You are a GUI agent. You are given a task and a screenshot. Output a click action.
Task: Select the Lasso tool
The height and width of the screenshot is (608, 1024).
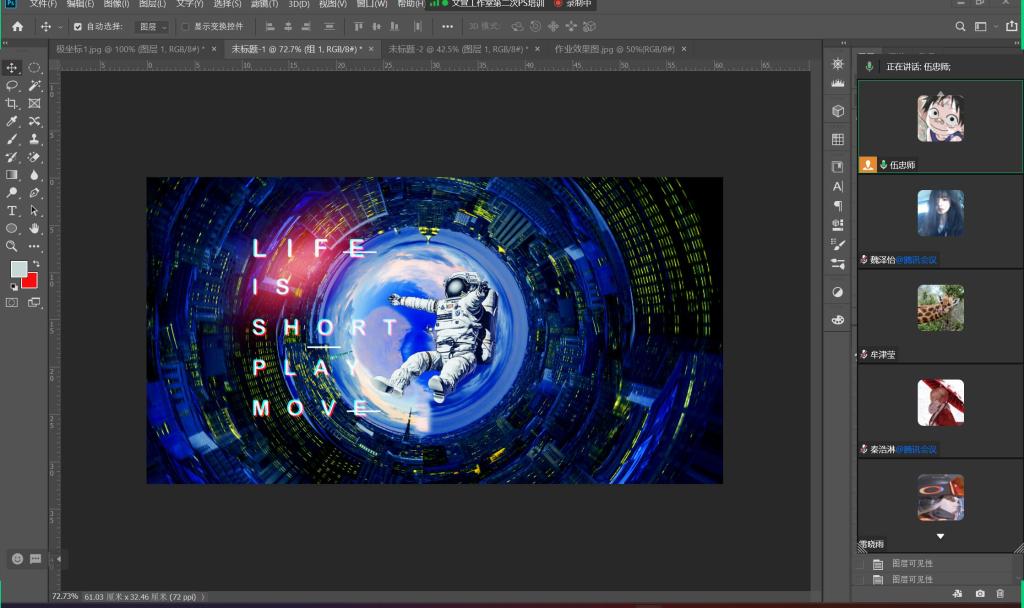12,86
